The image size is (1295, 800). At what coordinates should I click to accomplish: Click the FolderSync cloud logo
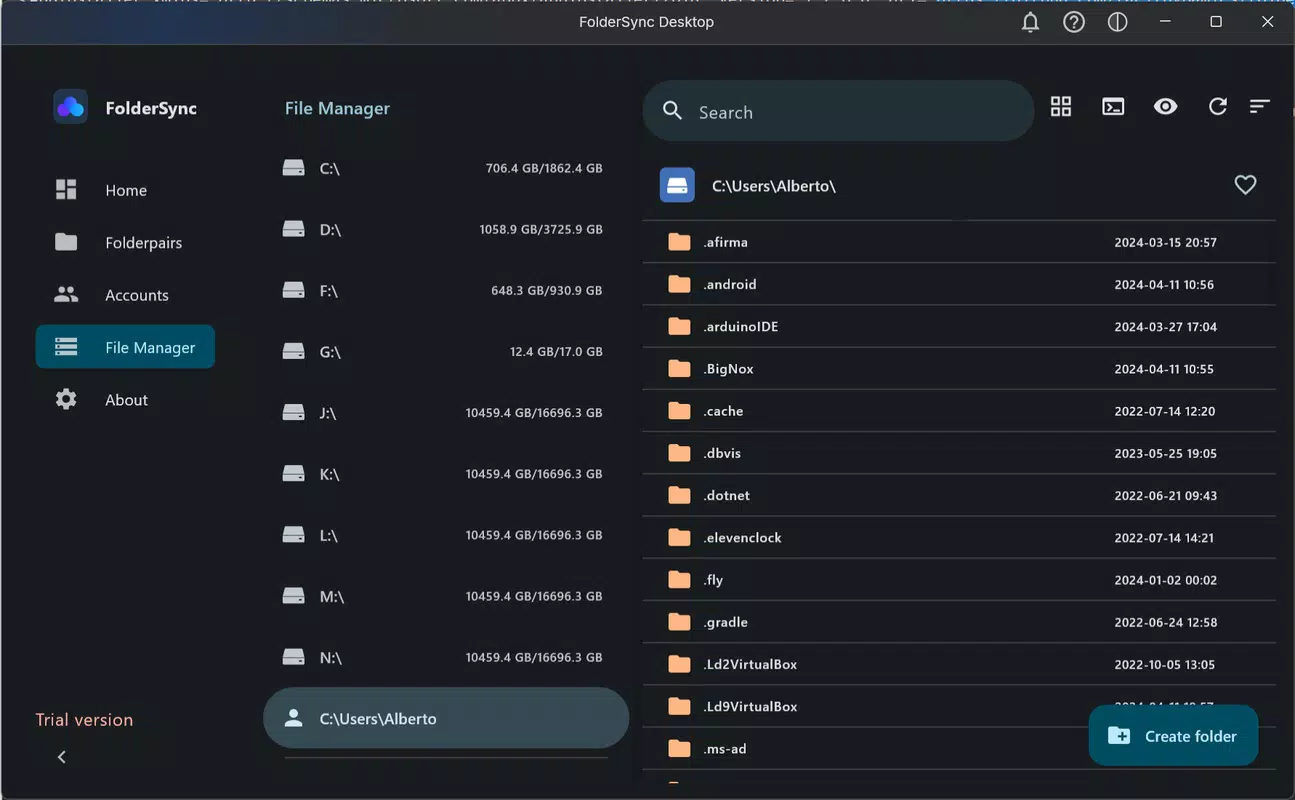pos(70,107)
